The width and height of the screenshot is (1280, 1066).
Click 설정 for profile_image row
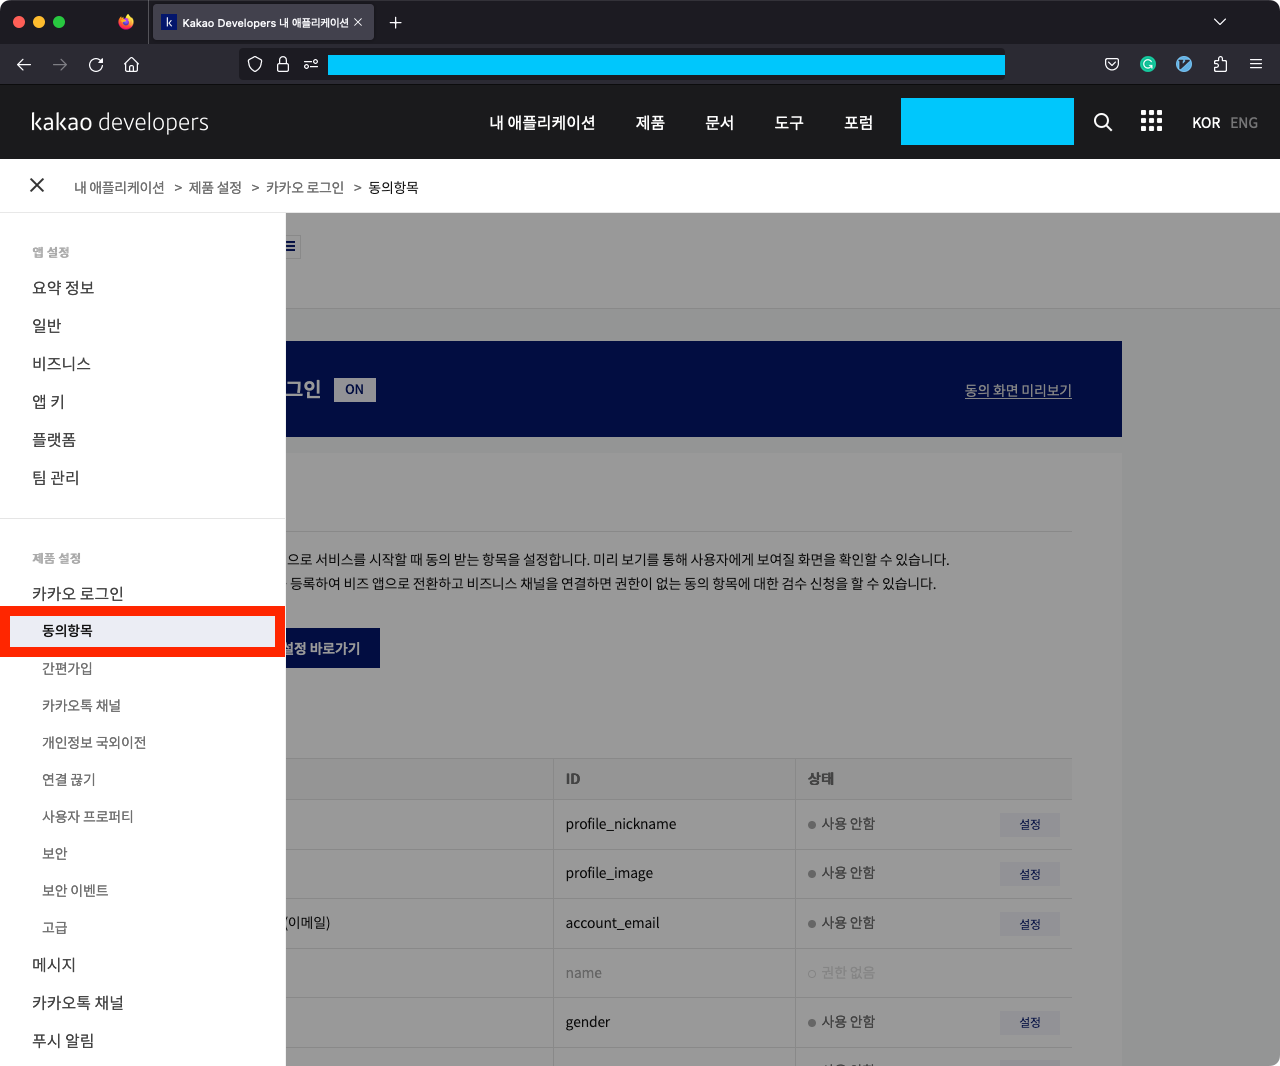click(1030, 874)
